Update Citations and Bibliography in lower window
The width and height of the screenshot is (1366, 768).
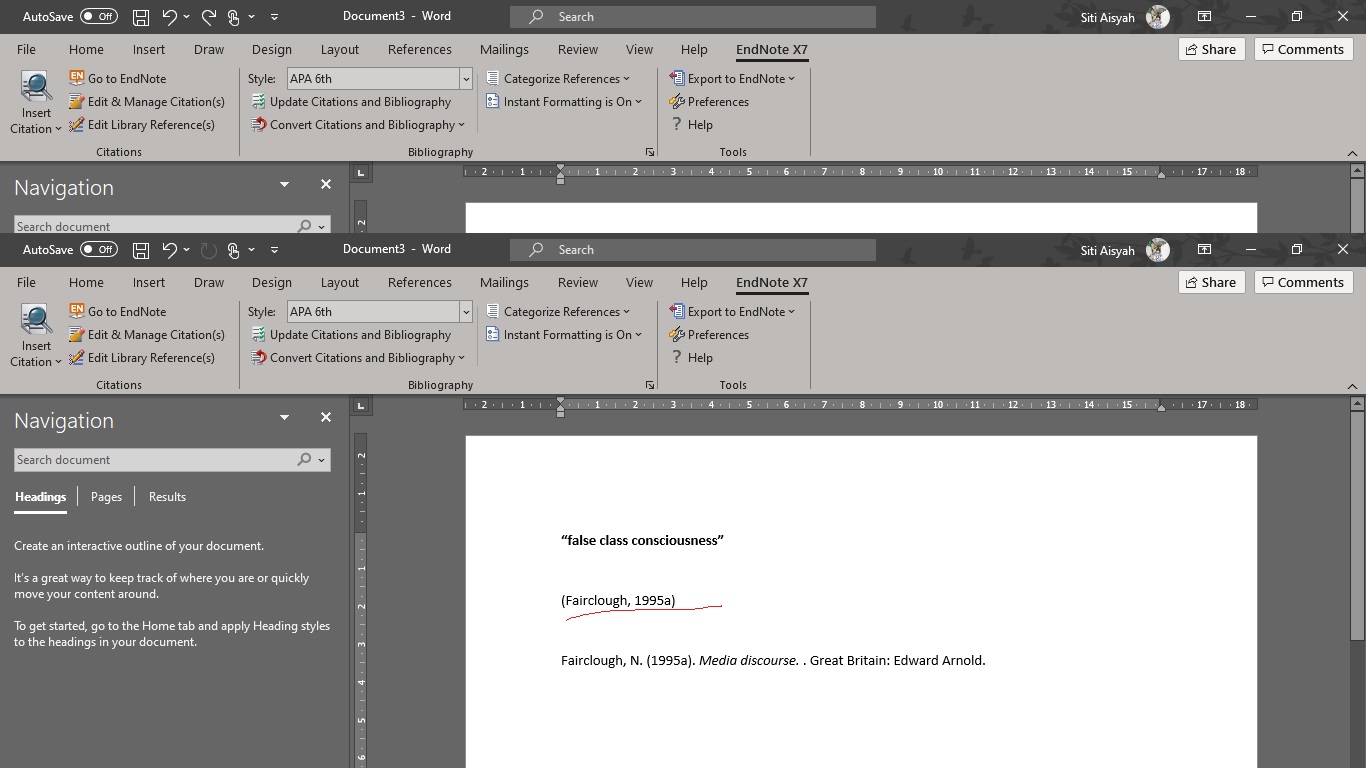tap(351, 335)
